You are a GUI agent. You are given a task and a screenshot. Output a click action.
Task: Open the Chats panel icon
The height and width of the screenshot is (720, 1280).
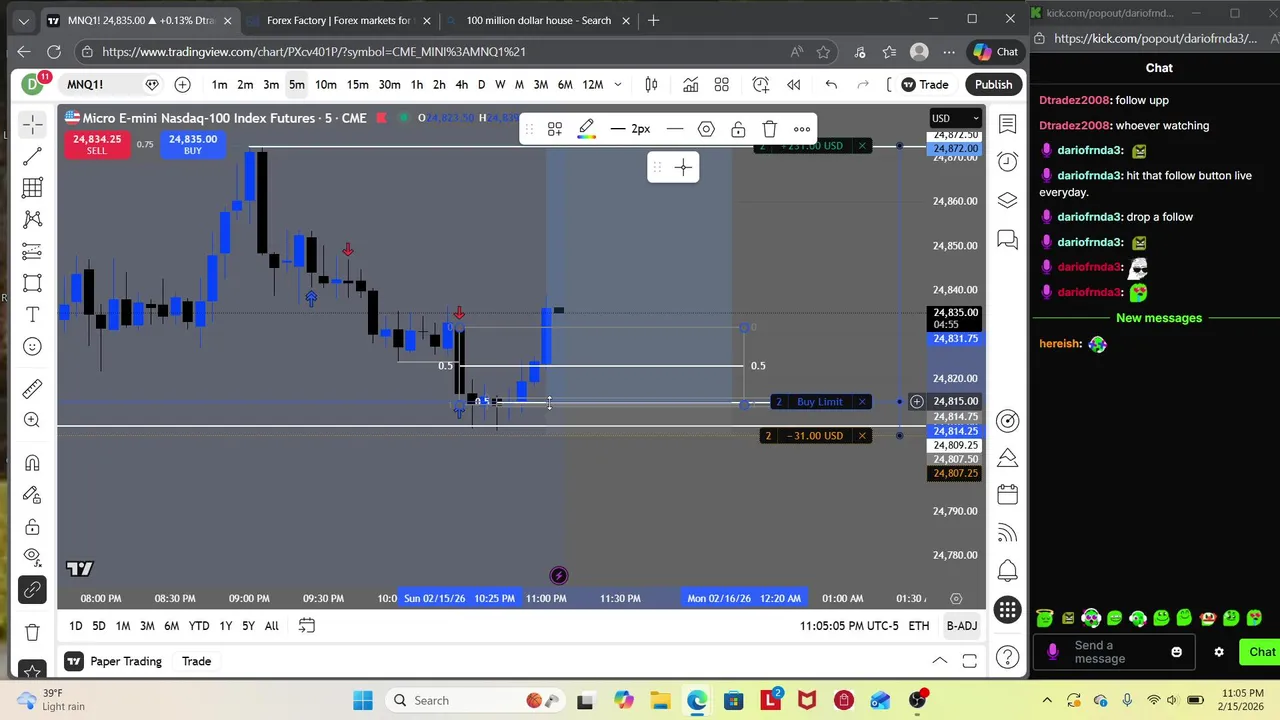(1007, 240)
